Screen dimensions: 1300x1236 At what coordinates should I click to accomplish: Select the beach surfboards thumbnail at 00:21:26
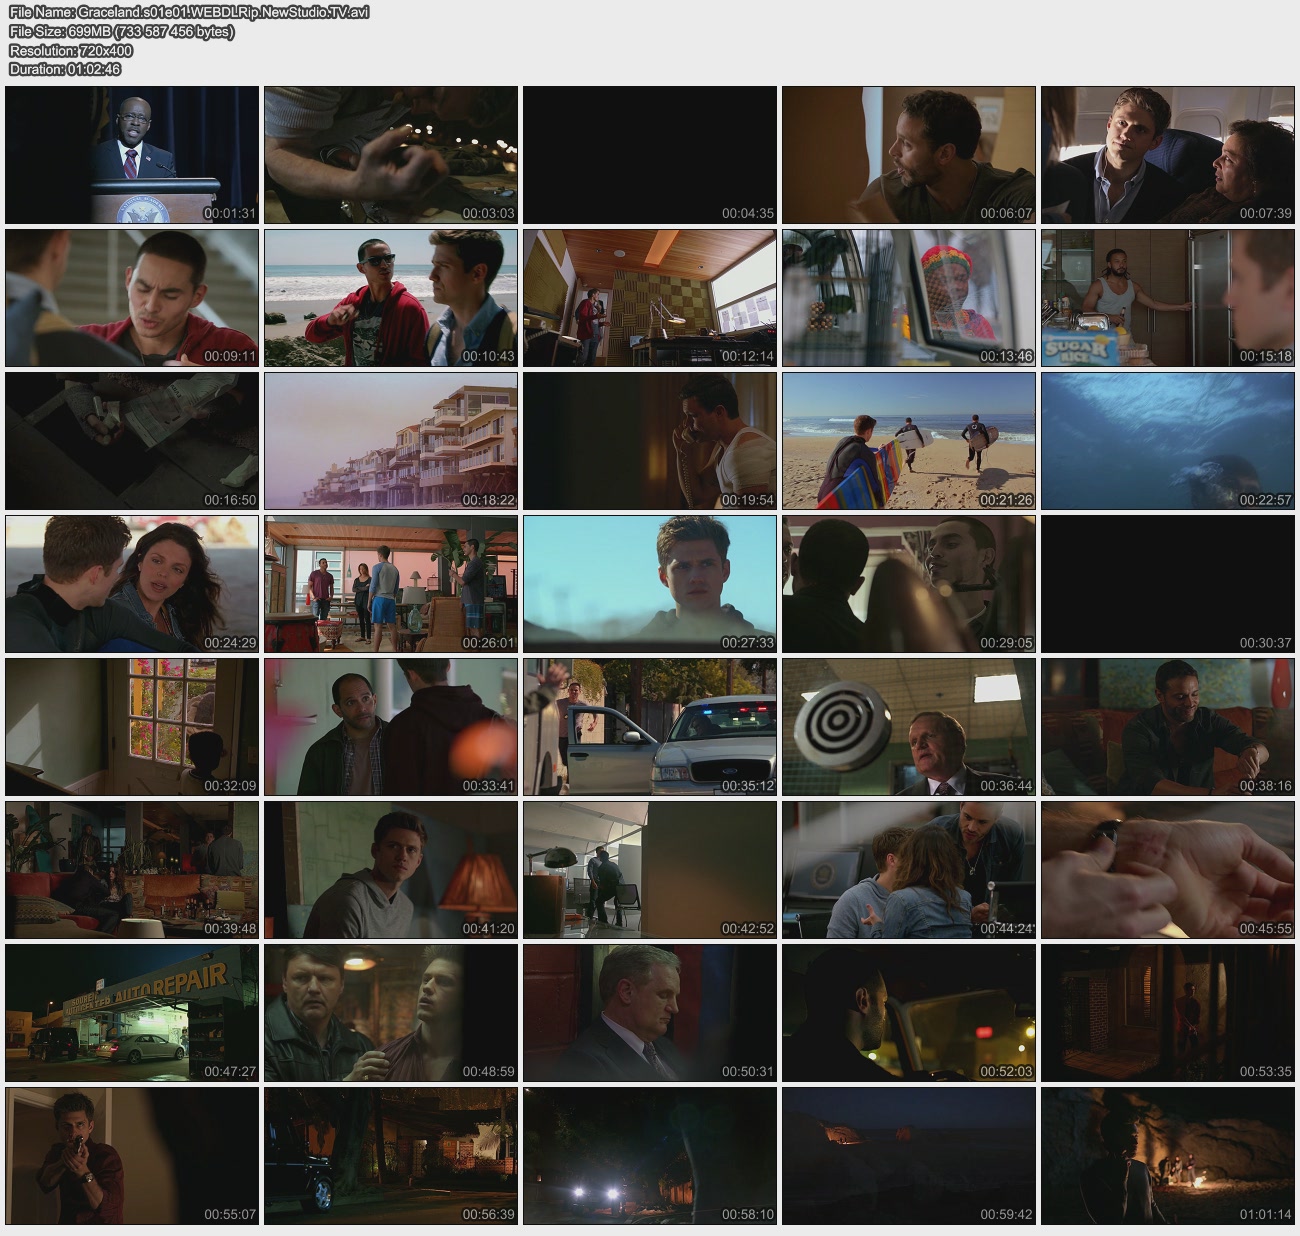pos(908,441)
